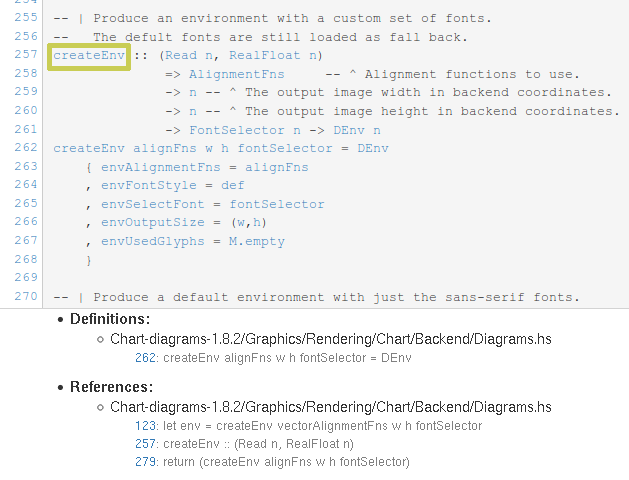629x480 pixels.
Task: Open M.empty identifier link
Action: [x=257, y=241]
